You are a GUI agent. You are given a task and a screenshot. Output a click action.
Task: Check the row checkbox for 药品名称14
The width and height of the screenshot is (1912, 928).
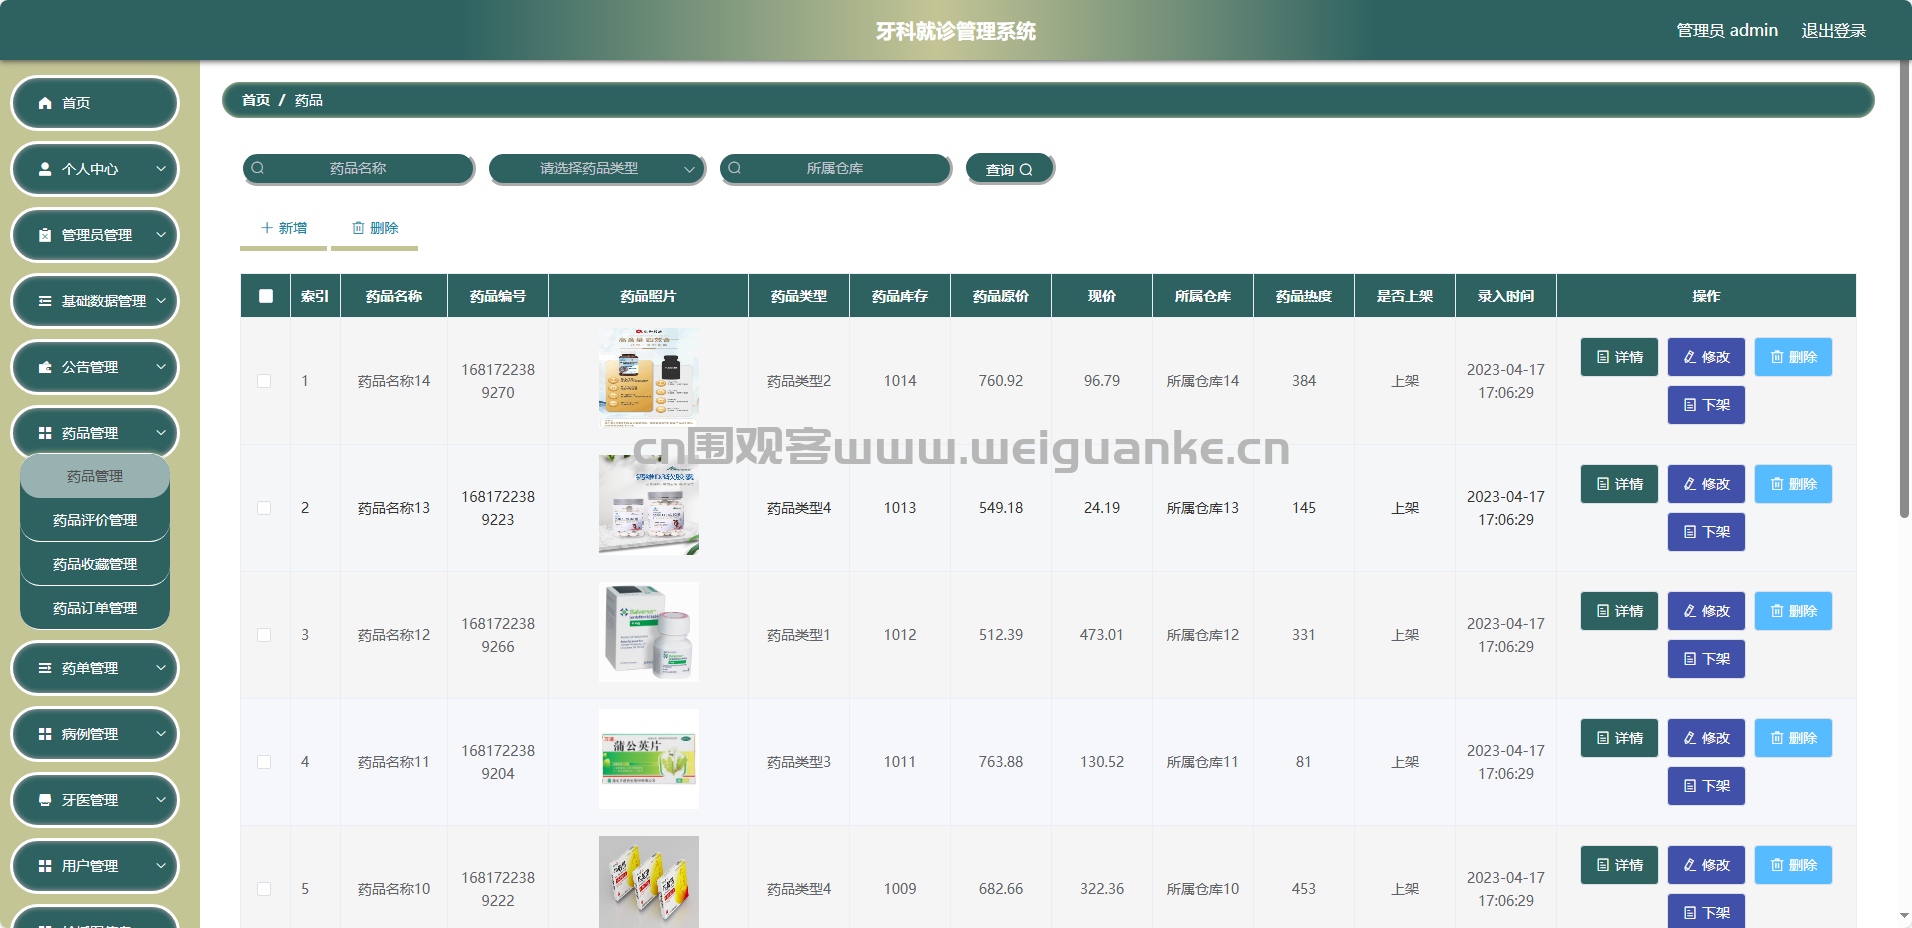pyautogui.click(x=264, y=381)
